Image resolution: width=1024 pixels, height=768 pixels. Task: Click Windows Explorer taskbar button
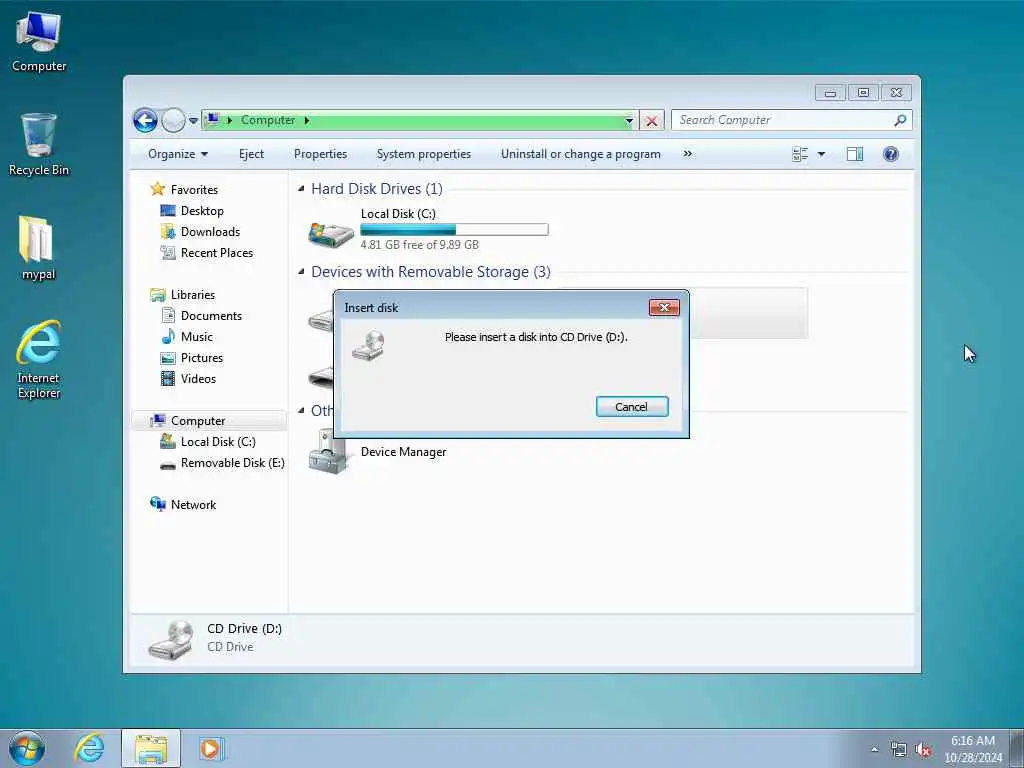pyautogui.click(x=151, y=748)
